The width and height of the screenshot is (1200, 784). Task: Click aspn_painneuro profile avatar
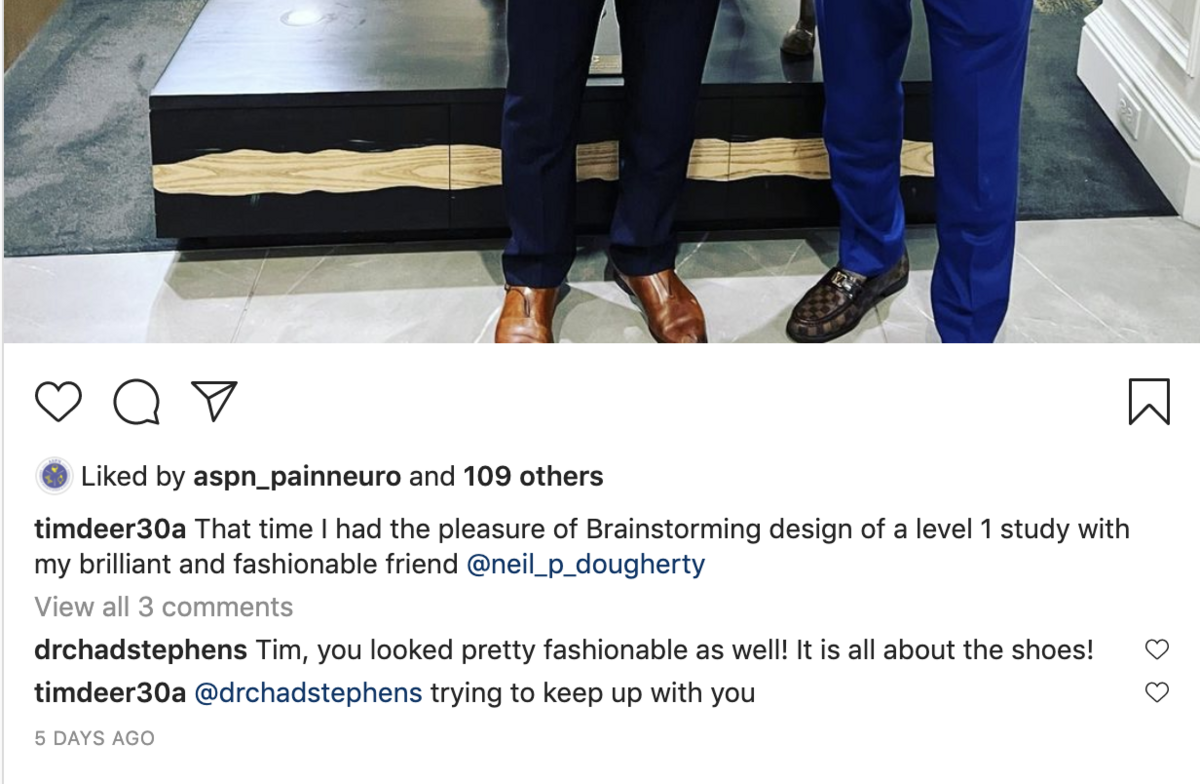tap(53, 477)
